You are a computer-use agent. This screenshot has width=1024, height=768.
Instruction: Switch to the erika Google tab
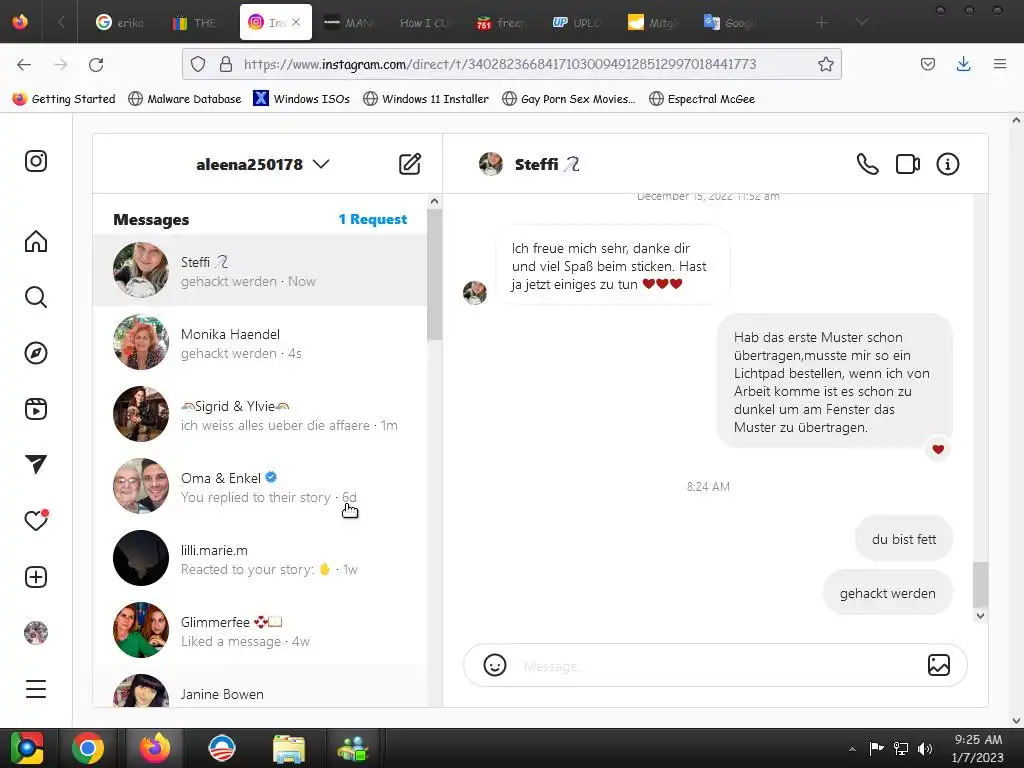(x=121, y=22)
